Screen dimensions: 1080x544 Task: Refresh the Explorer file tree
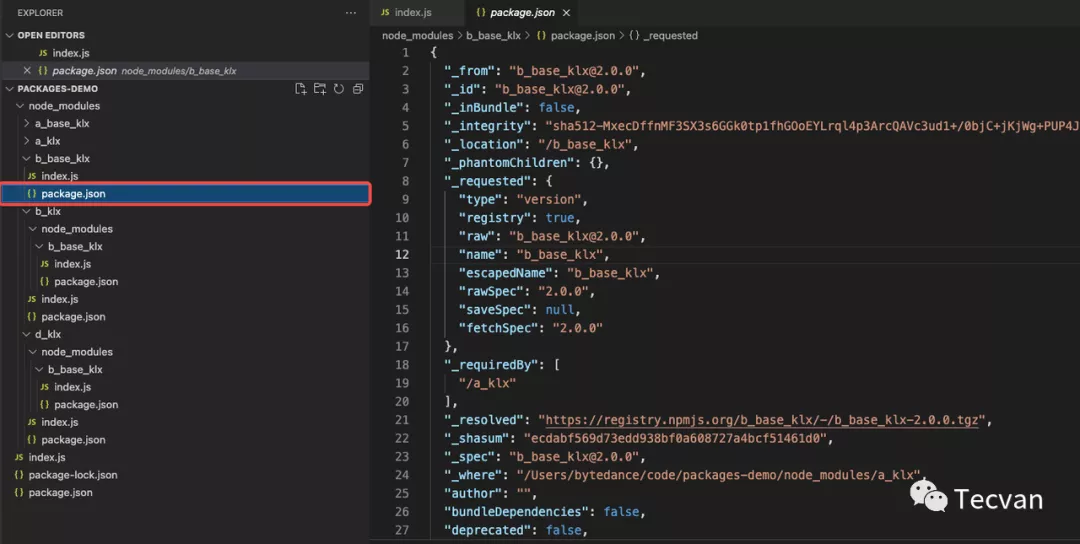point(339,89)
